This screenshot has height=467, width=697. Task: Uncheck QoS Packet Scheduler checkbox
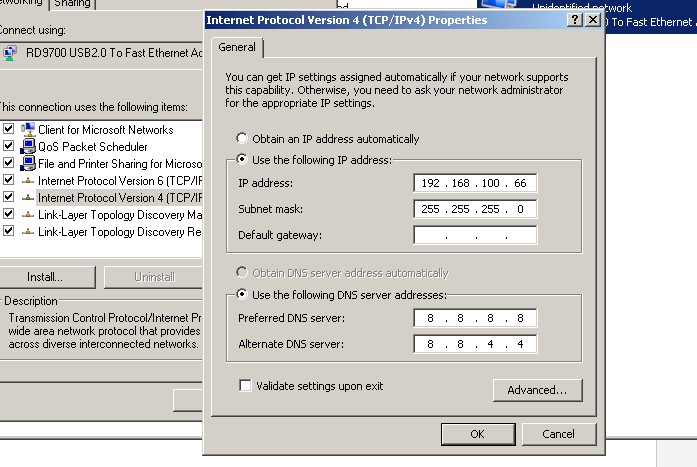point(8,146)
